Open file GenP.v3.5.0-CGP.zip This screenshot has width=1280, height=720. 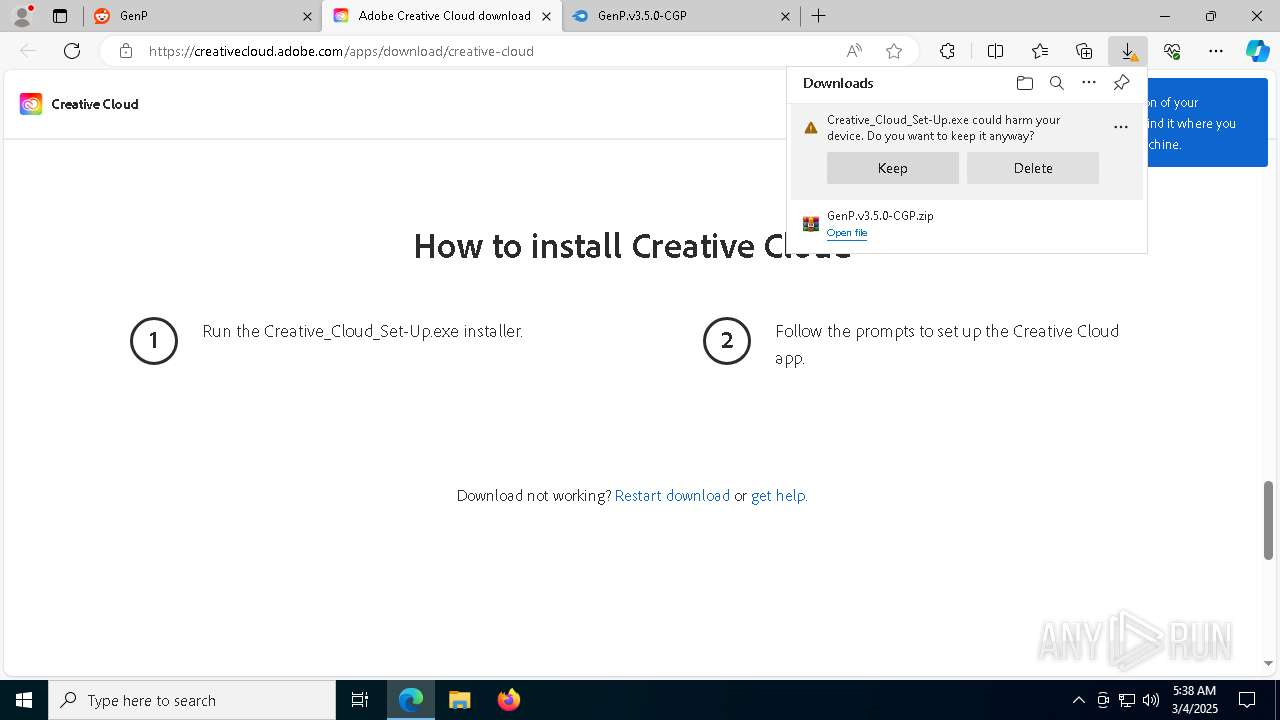pyautogui.click(x=847, y=233)
